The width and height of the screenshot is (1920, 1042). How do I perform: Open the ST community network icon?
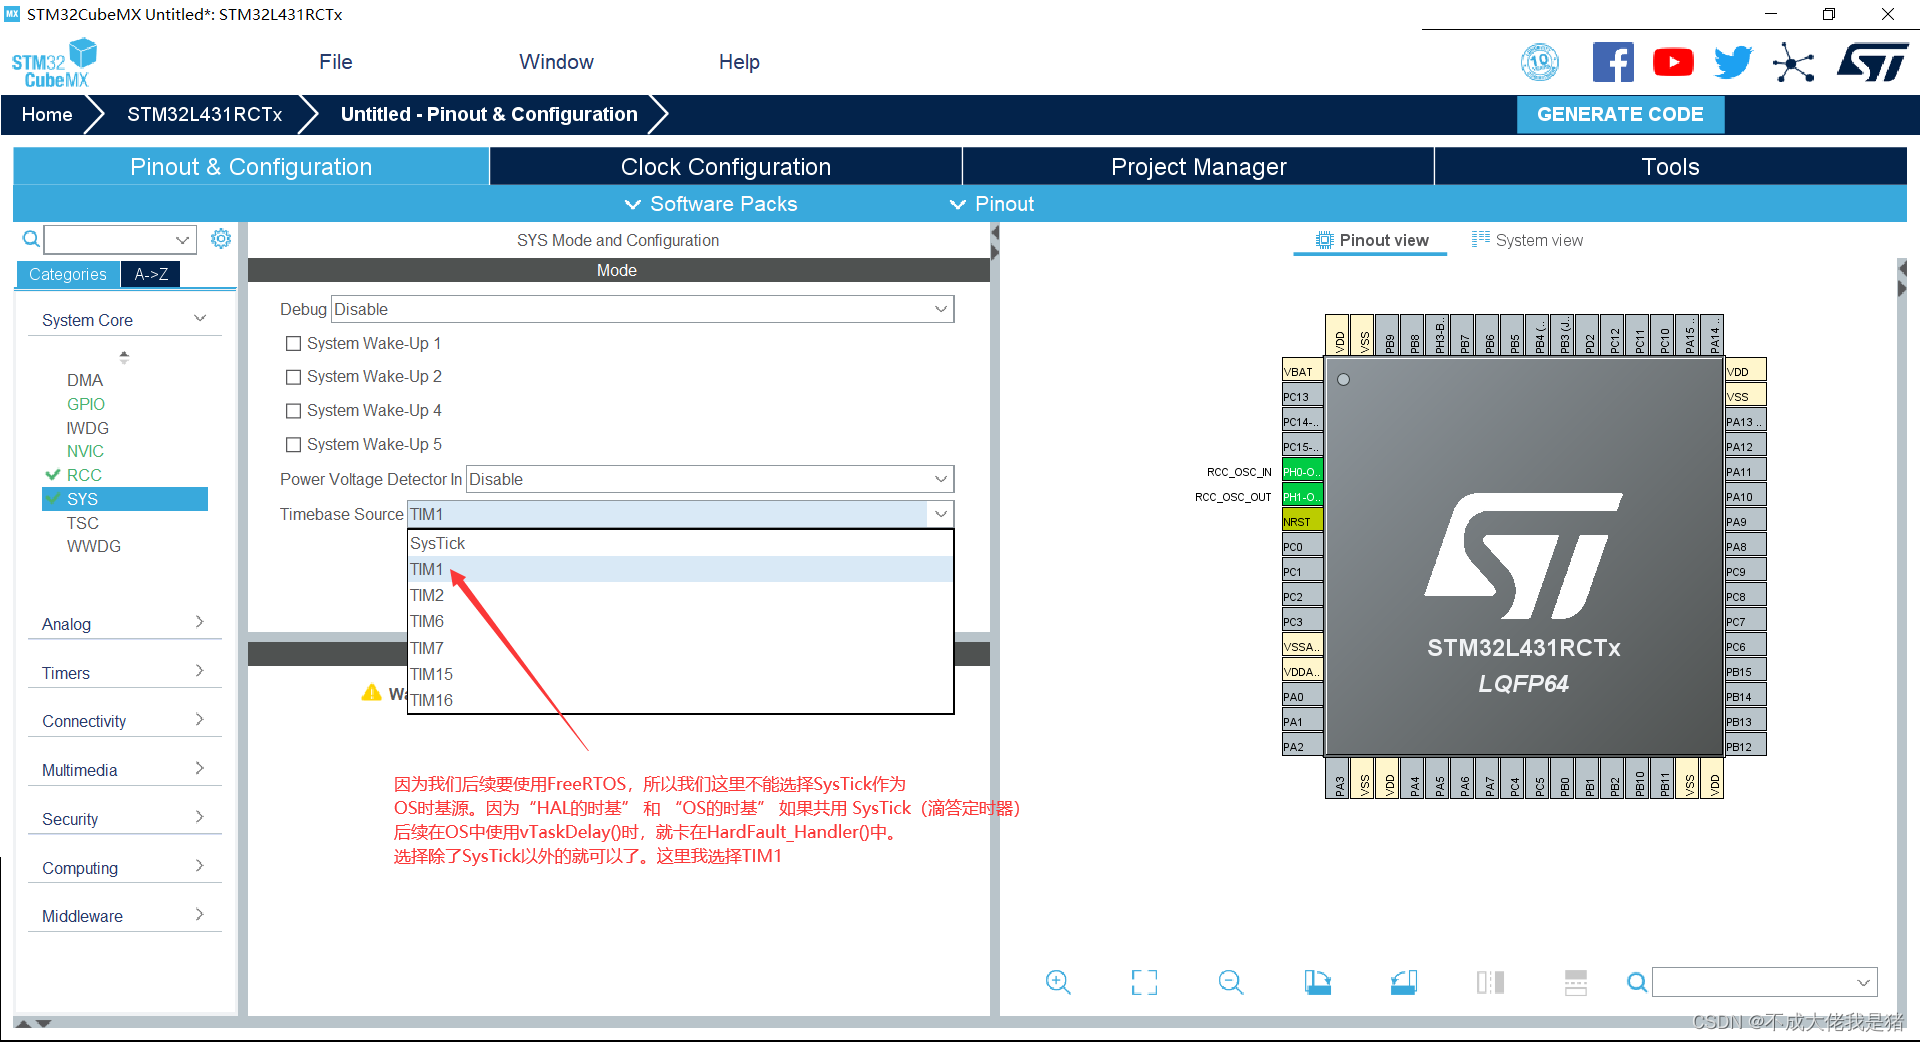(x=1793, y=63)
